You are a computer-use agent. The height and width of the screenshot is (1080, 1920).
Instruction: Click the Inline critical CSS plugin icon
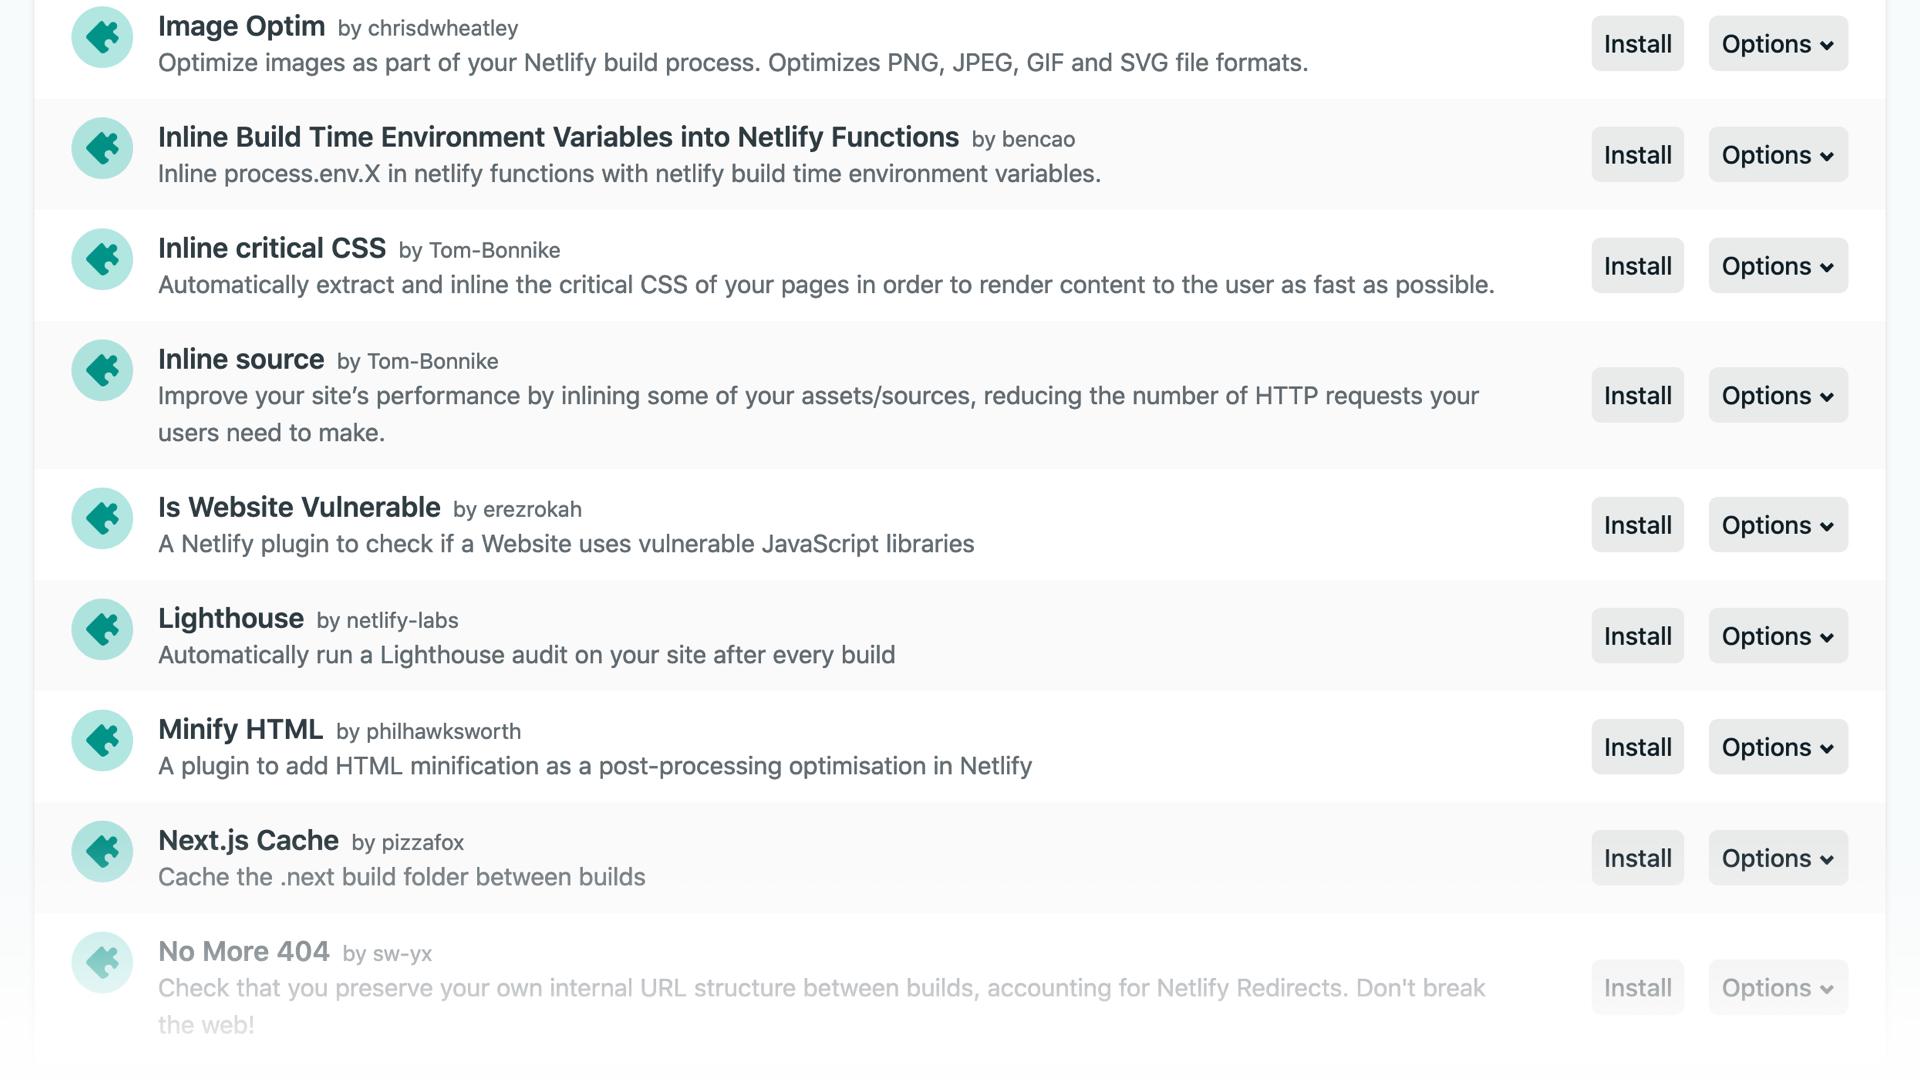click(x=100, y=259)
